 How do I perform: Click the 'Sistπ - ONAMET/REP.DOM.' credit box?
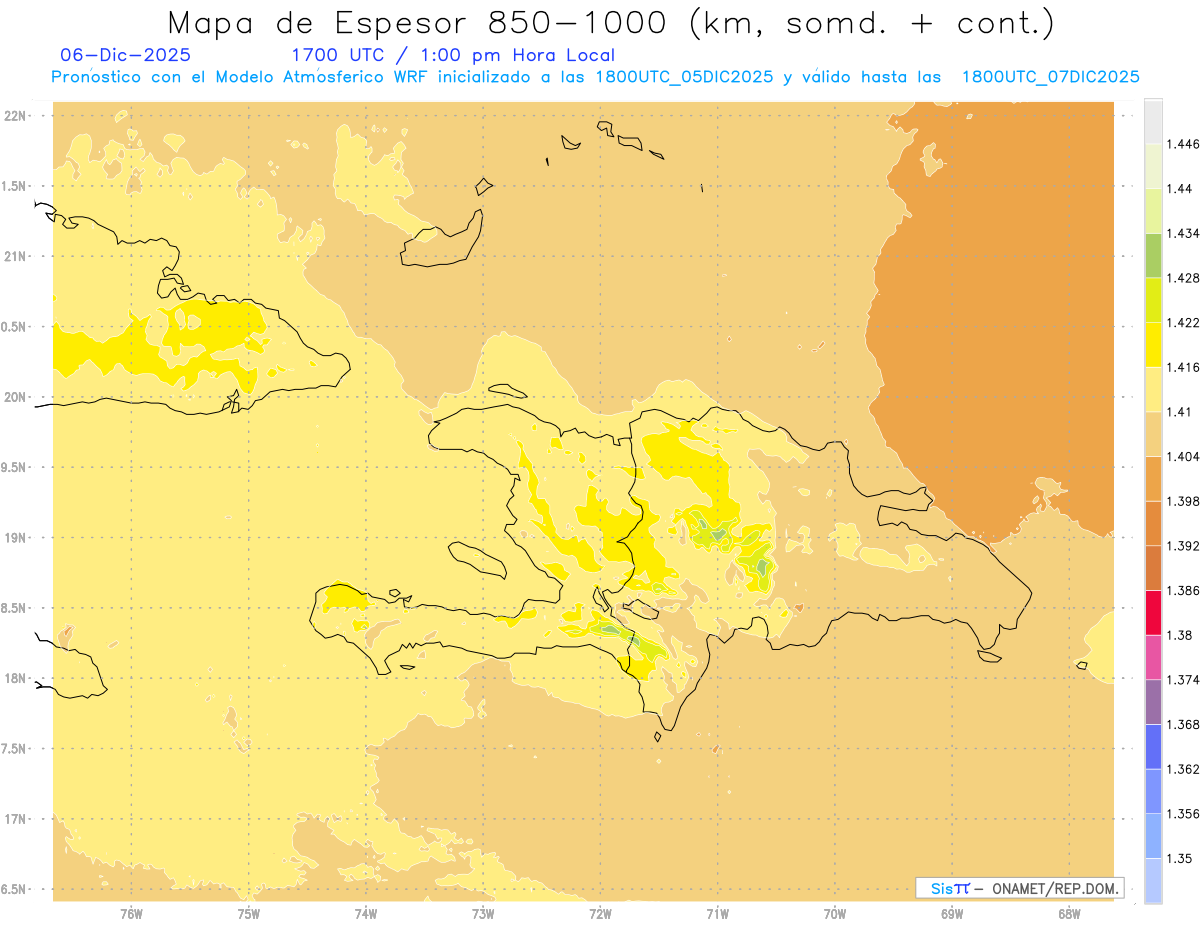pos(1020,888)
